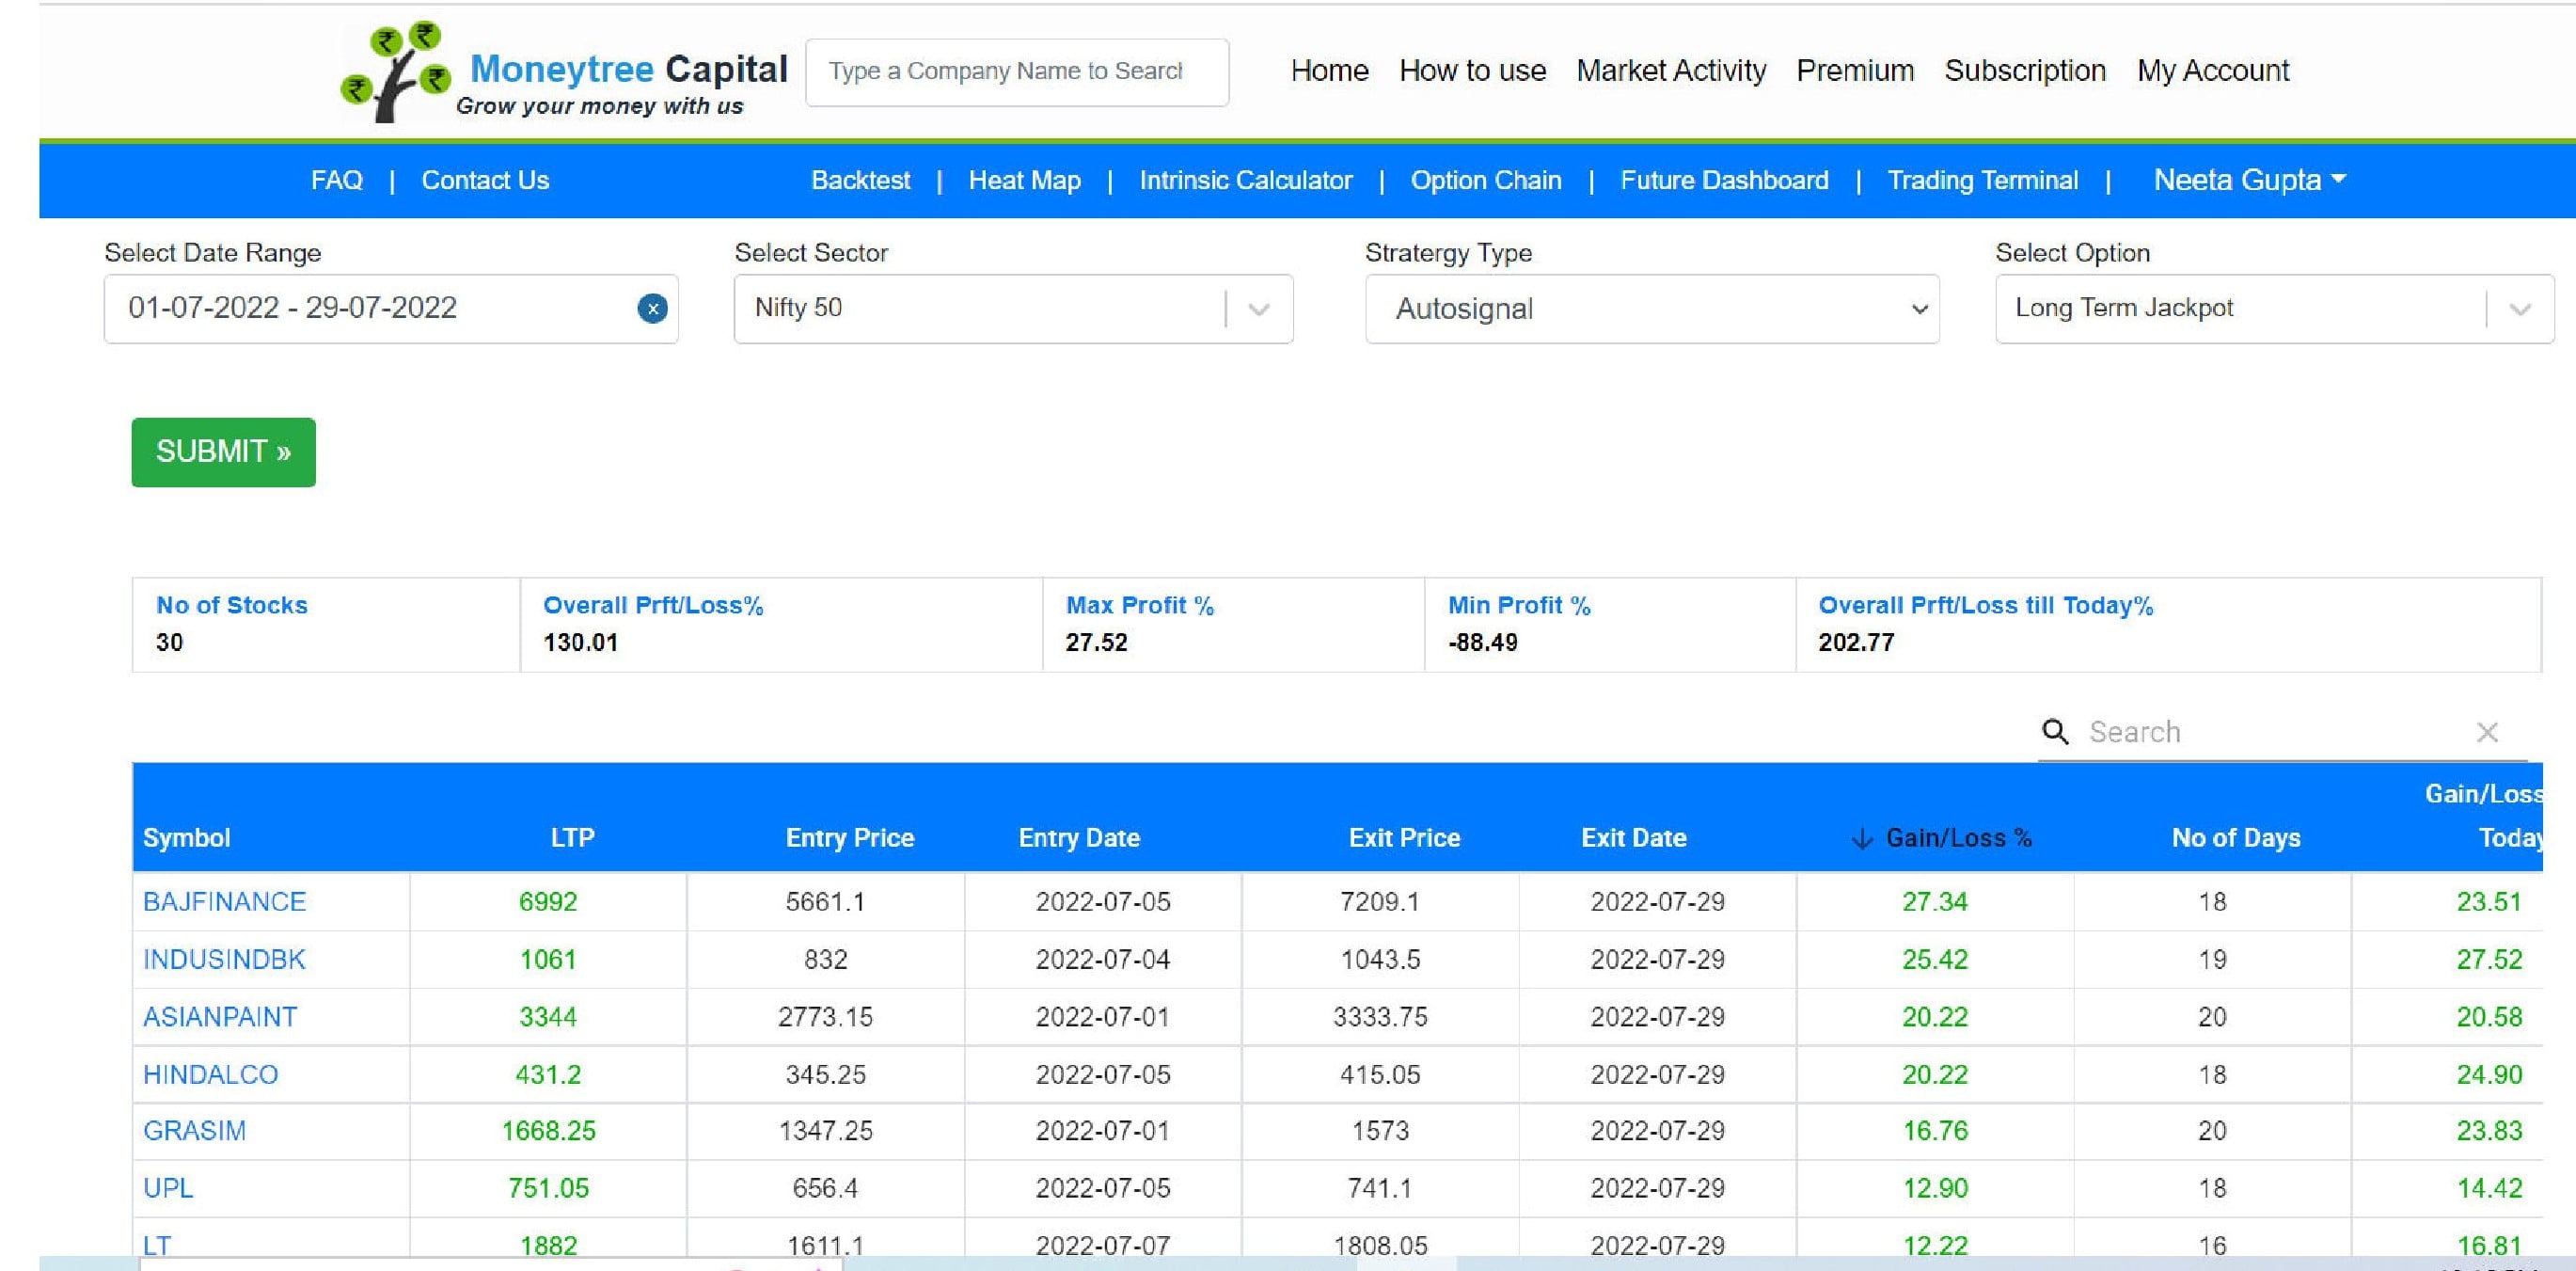Viewport: 2576px width, 1271px height.
Task: Open the Heat Map page
Action: pyautogui.click(x=1024, y=180)
